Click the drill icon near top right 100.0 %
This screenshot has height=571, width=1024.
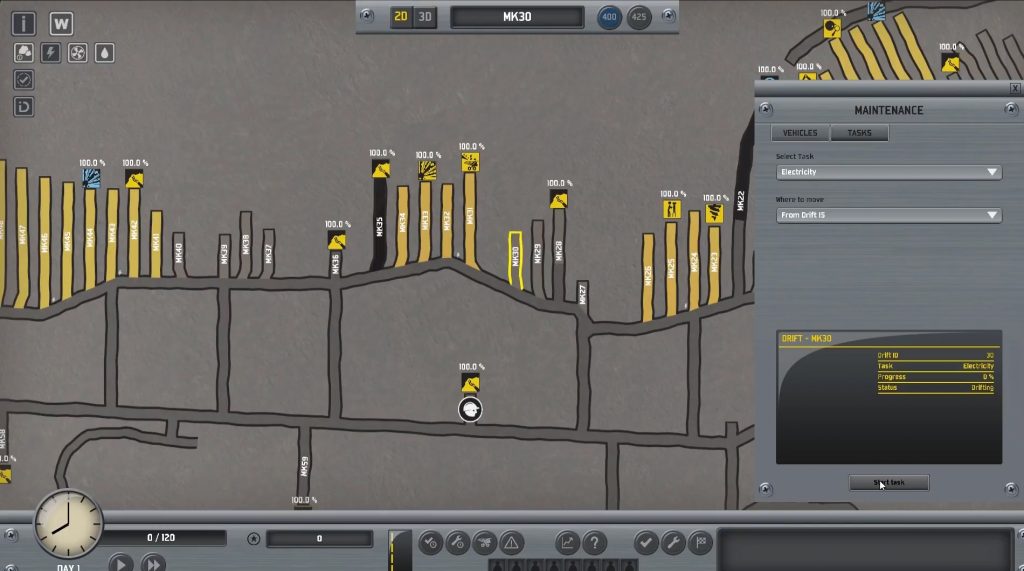tap(950, 63)
